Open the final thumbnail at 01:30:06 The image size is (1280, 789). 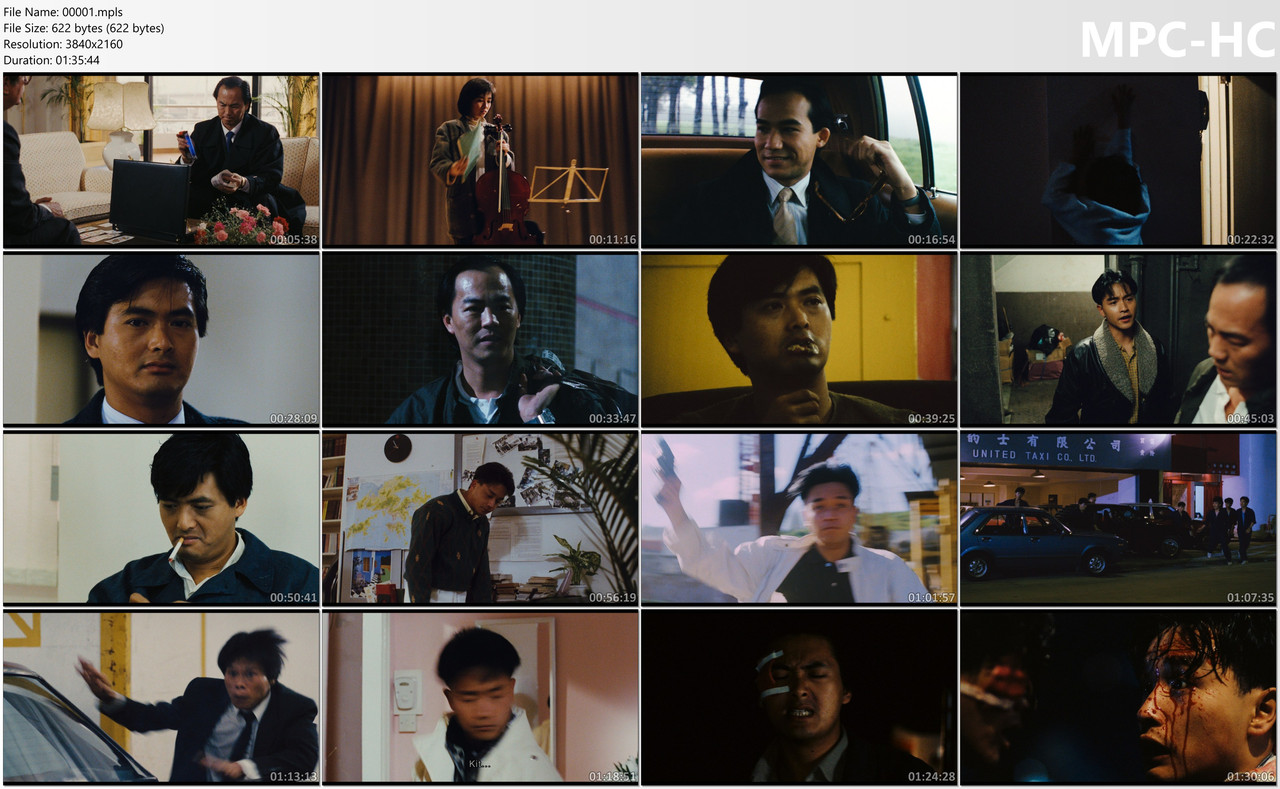pyautogui.click(x=1118, y=697)
